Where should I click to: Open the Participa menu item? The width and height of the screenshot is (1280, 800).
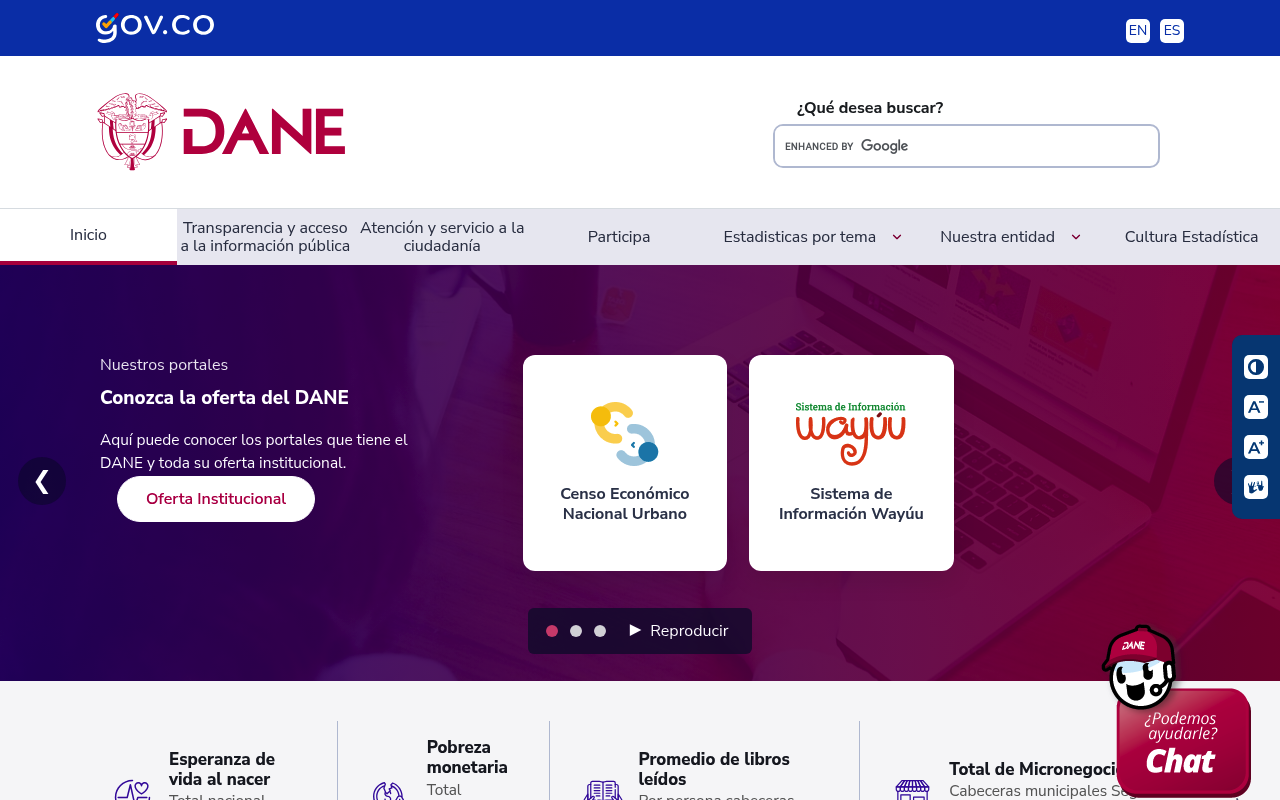point(619,237)
